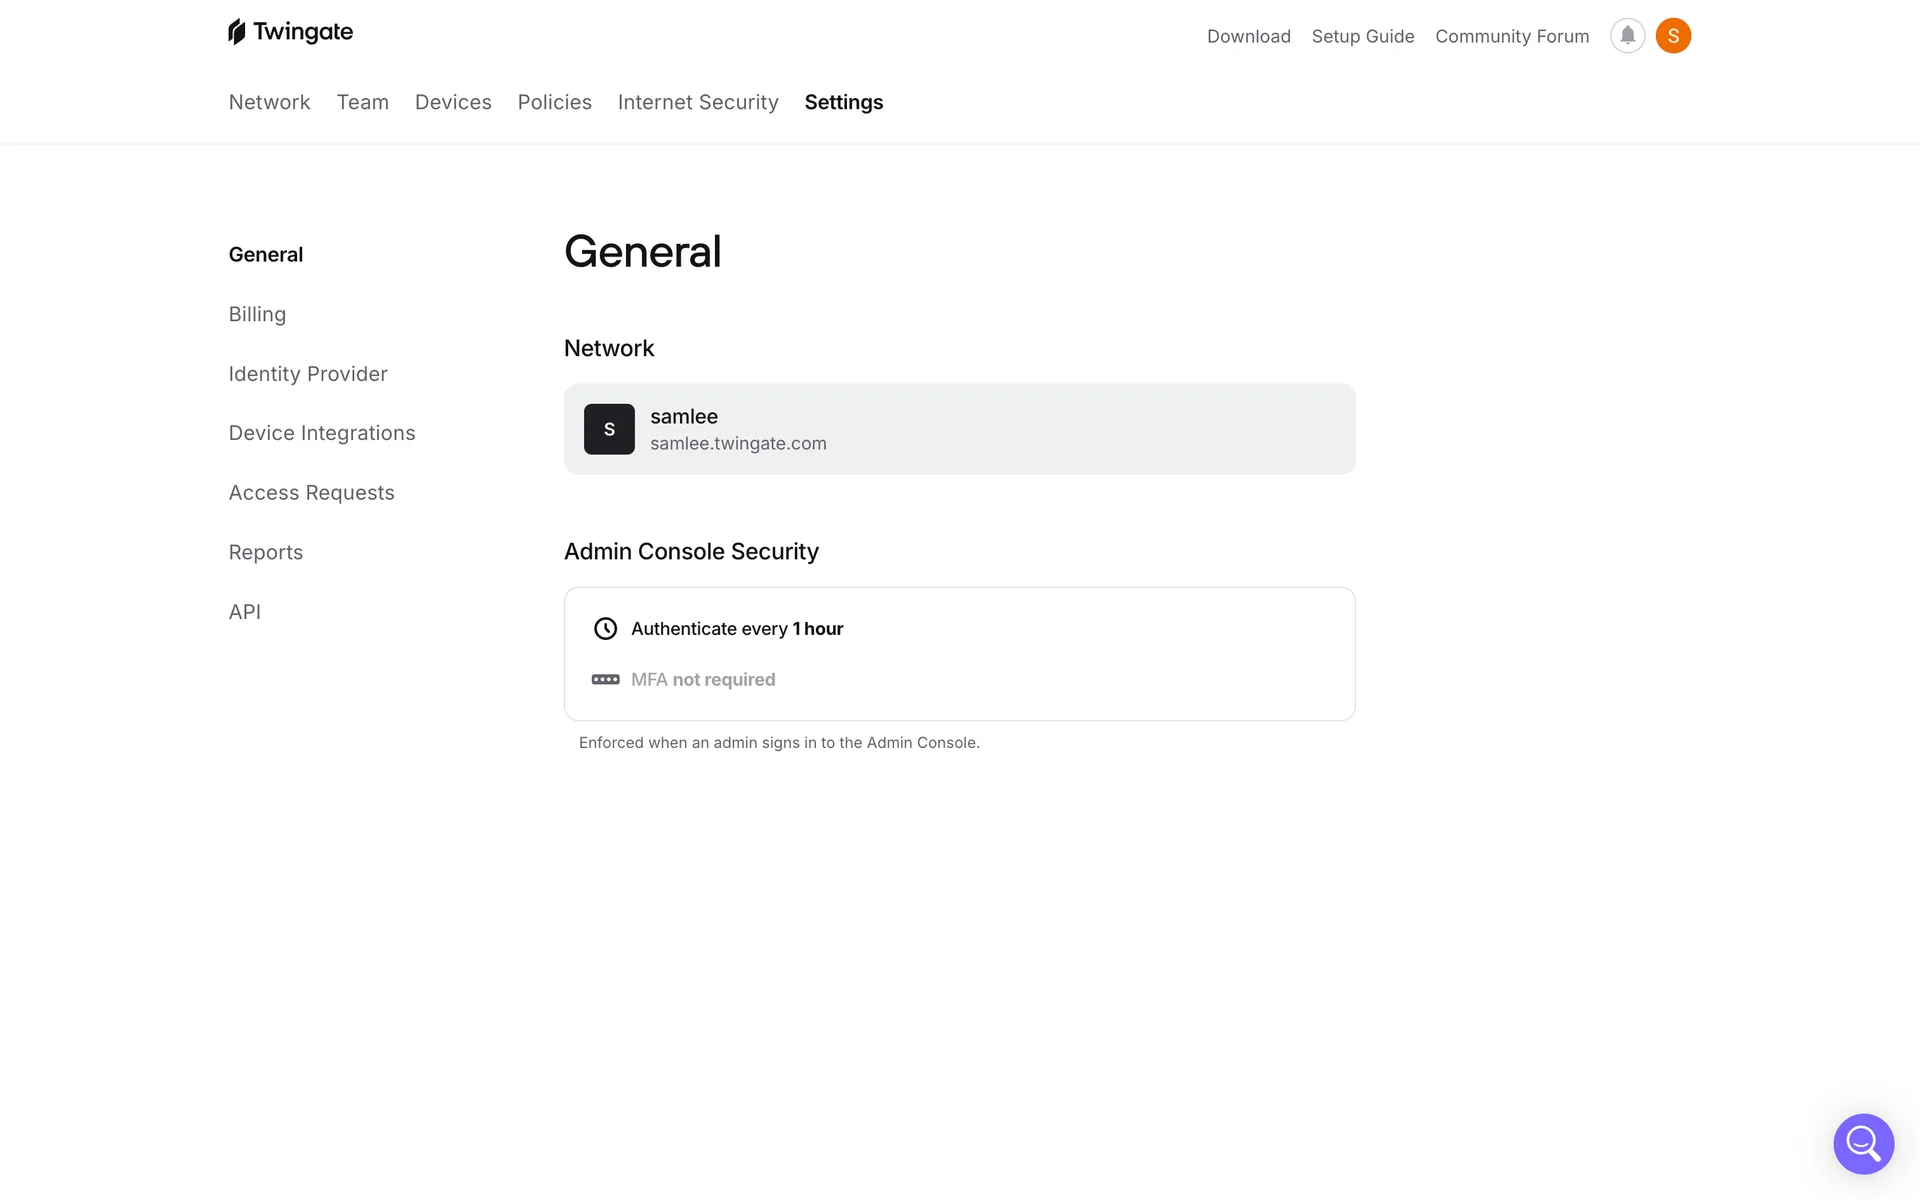The height and width of the screenshot is (1200, 1920).
Task: Click the samlee network S icon
Action: (609, 429)
